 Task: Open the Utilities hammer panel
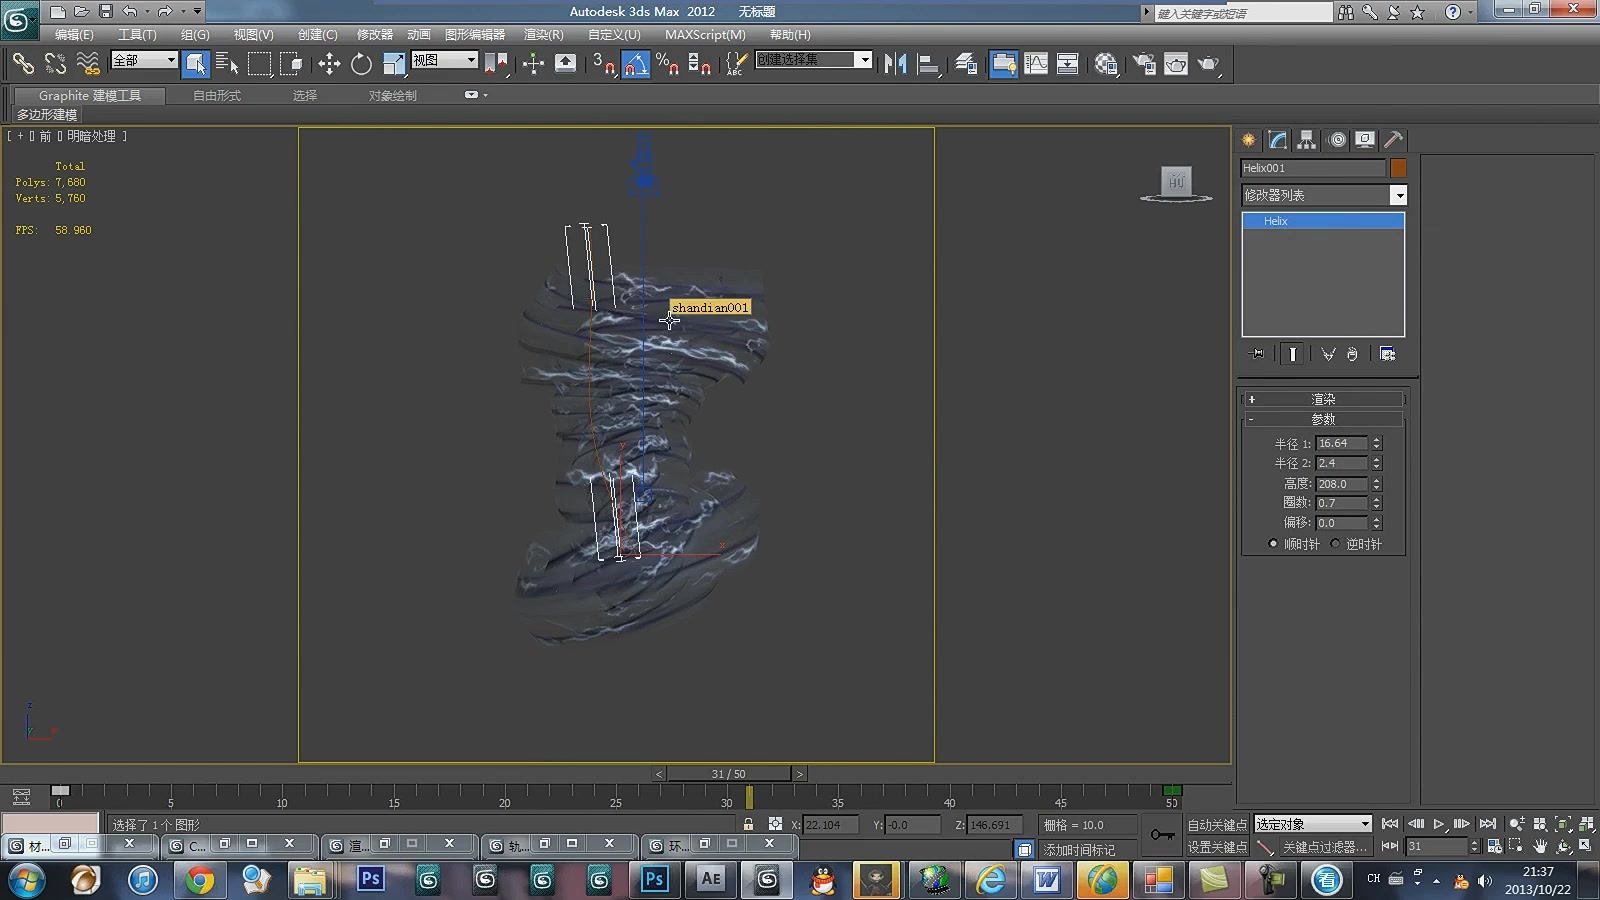click(1393, 140)
